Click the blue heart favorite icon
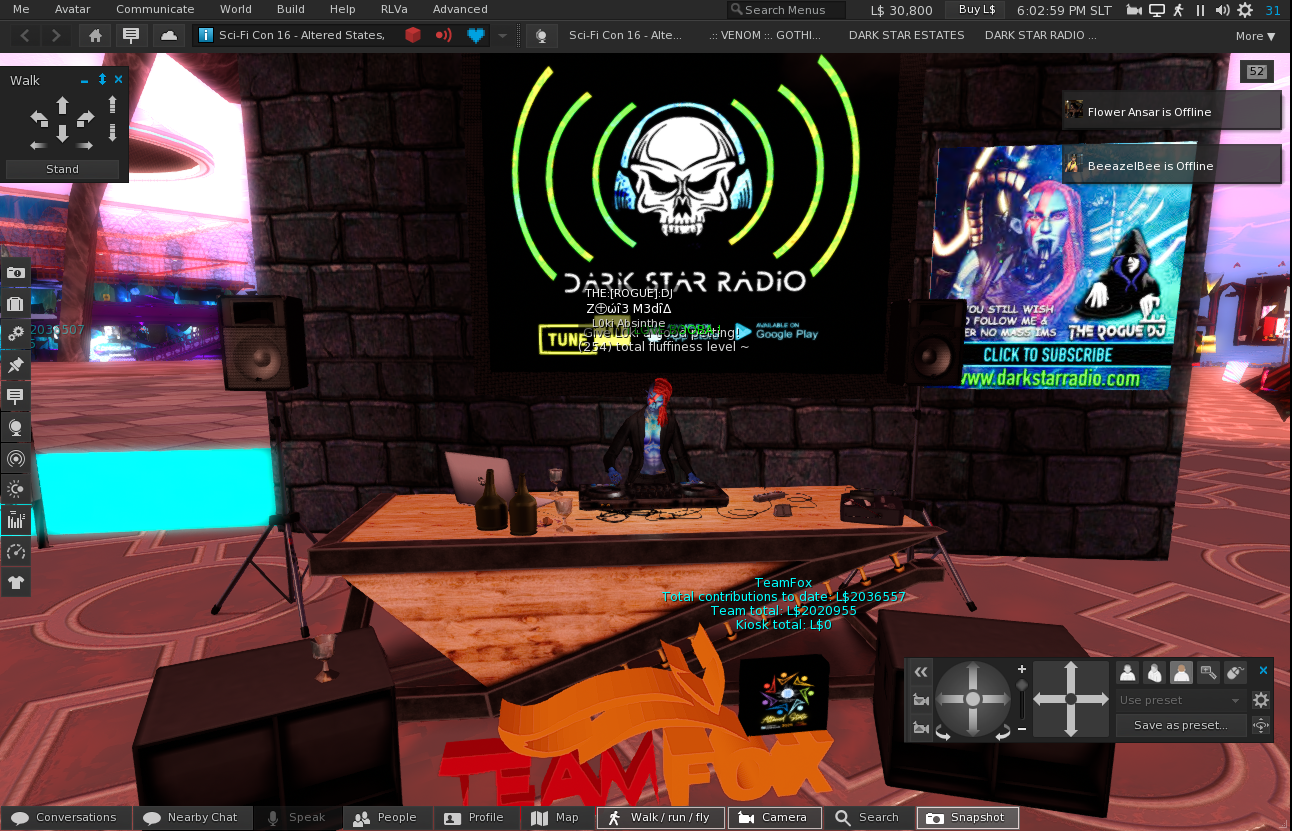The image size is (1292, 831). (x=476, y=36)
